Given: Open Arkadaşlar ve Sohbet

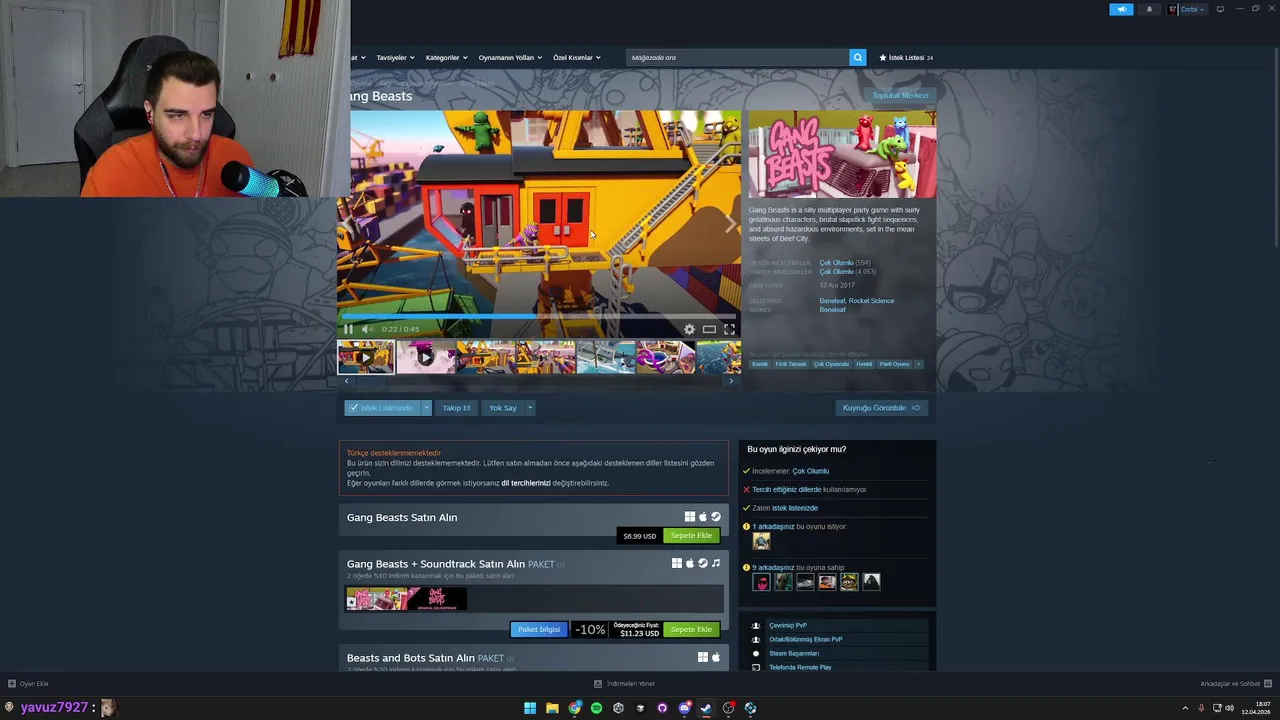Looking at the screenshot, I should tap(1236, 684).
